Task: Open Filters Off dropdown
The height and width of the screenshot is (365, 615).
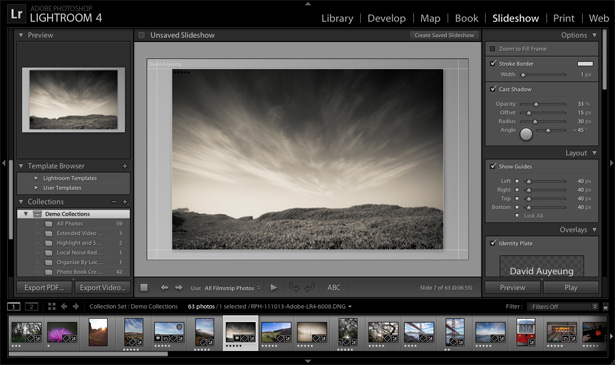Action: coord(562,307)
